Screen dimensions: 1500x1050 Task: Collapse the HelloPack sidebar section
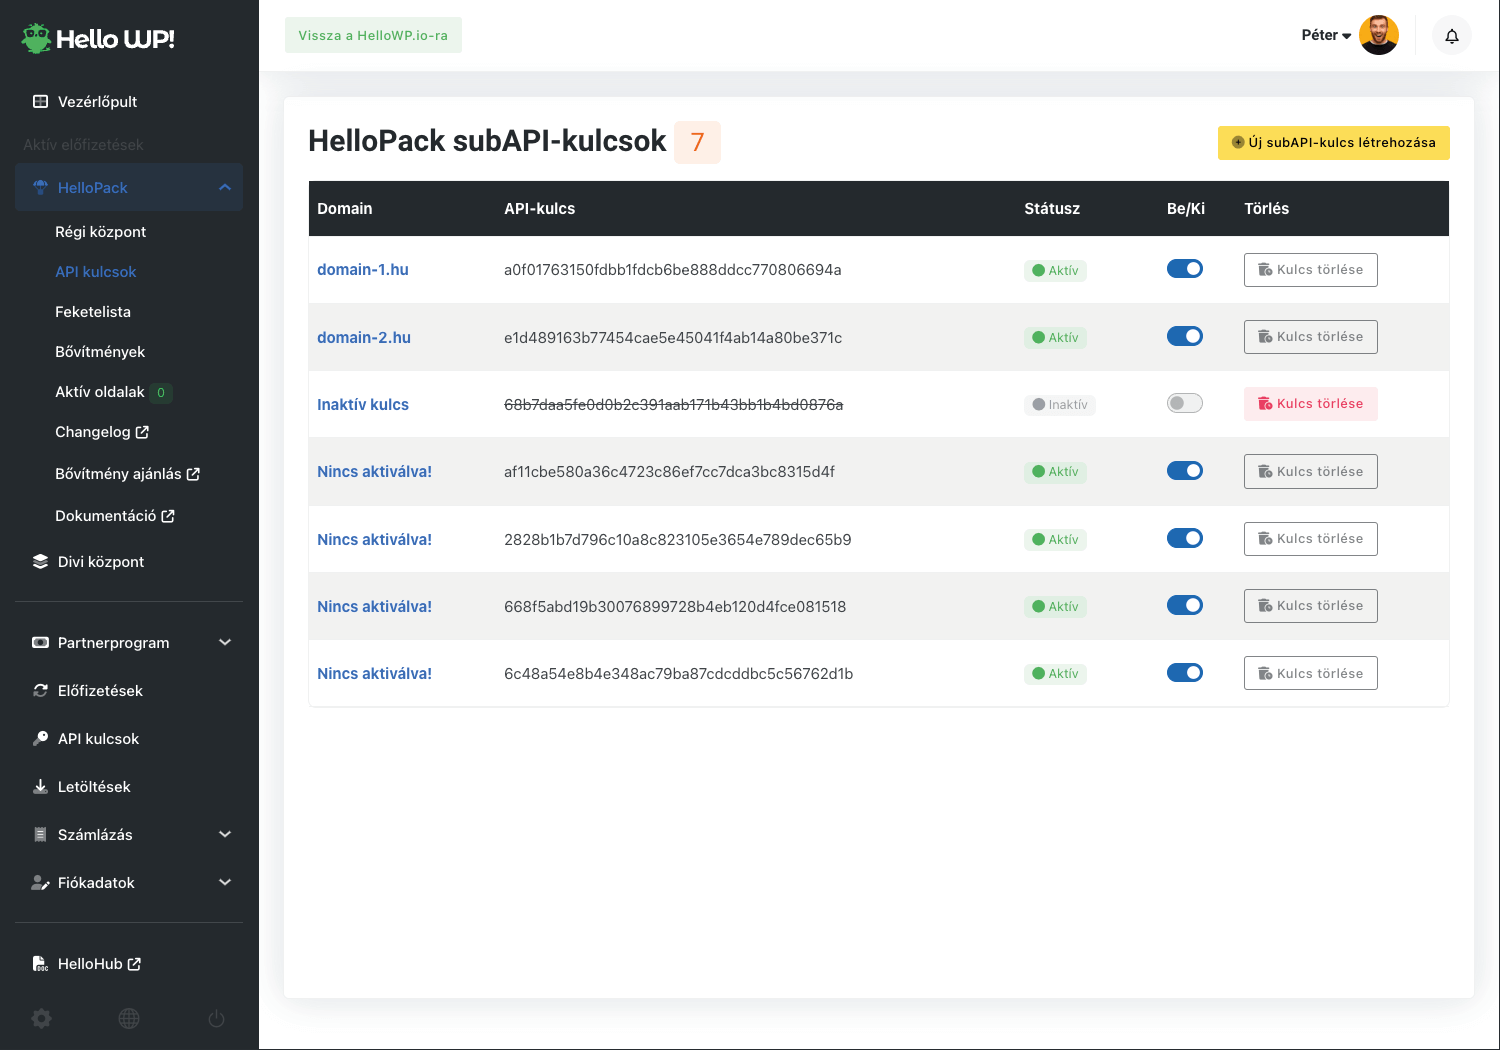tap(225, 187)
